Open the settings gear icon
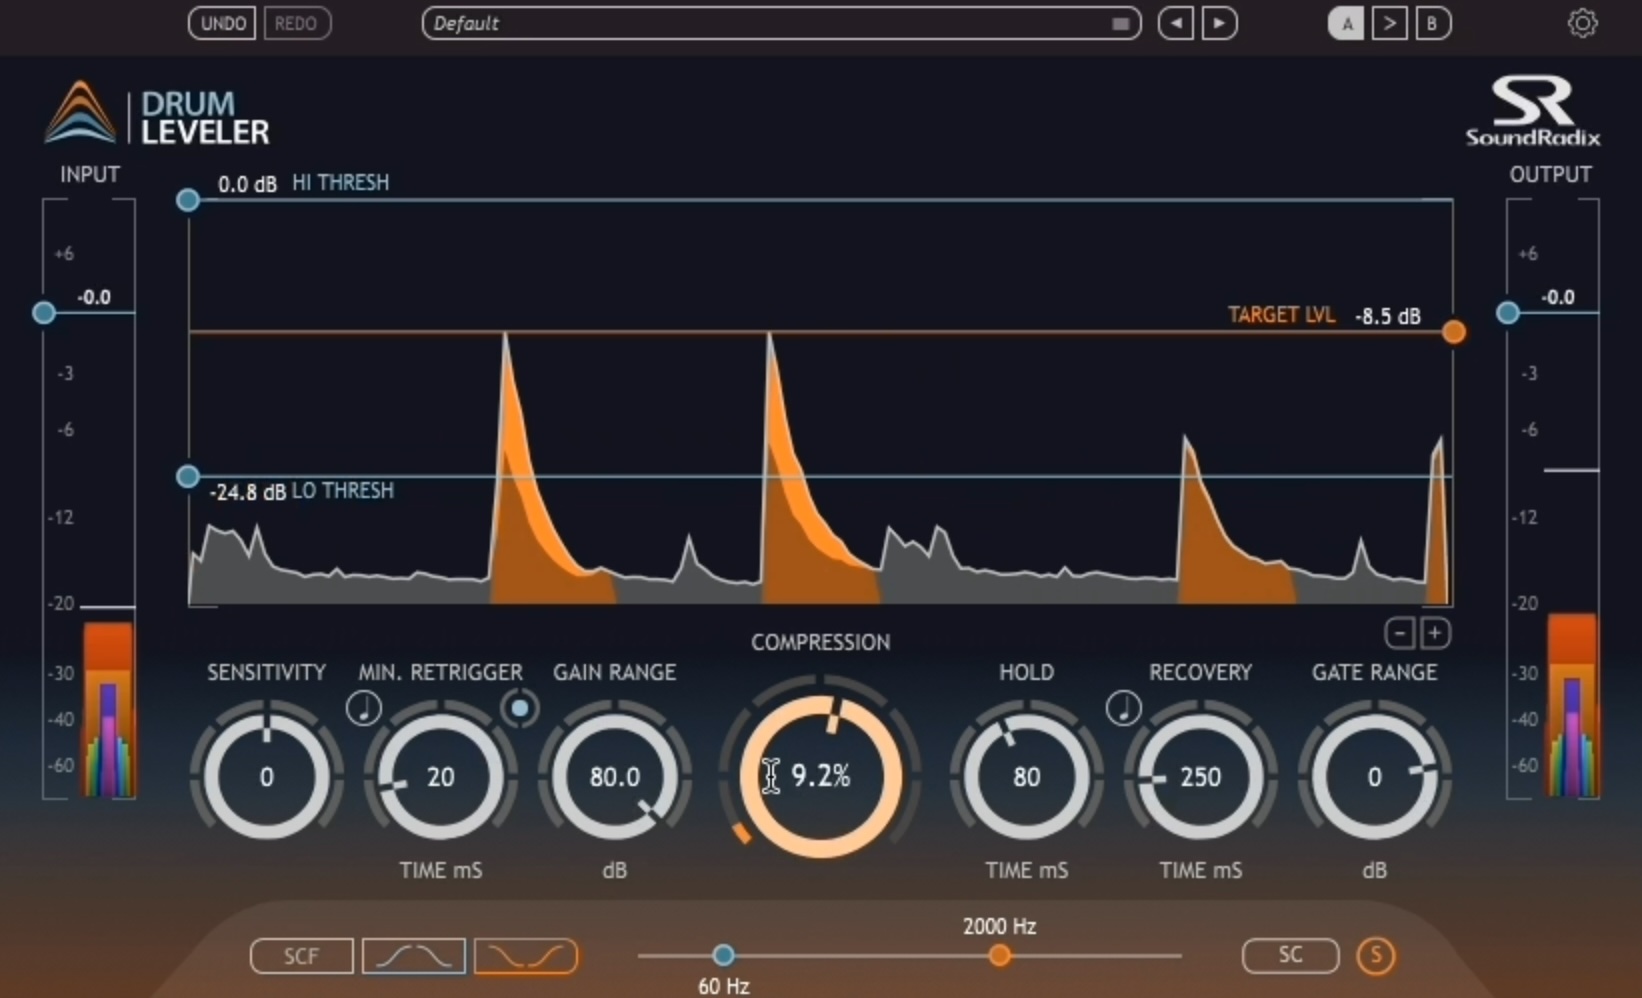Screen dimensions: 1642x998 [x=1582, y=23]
